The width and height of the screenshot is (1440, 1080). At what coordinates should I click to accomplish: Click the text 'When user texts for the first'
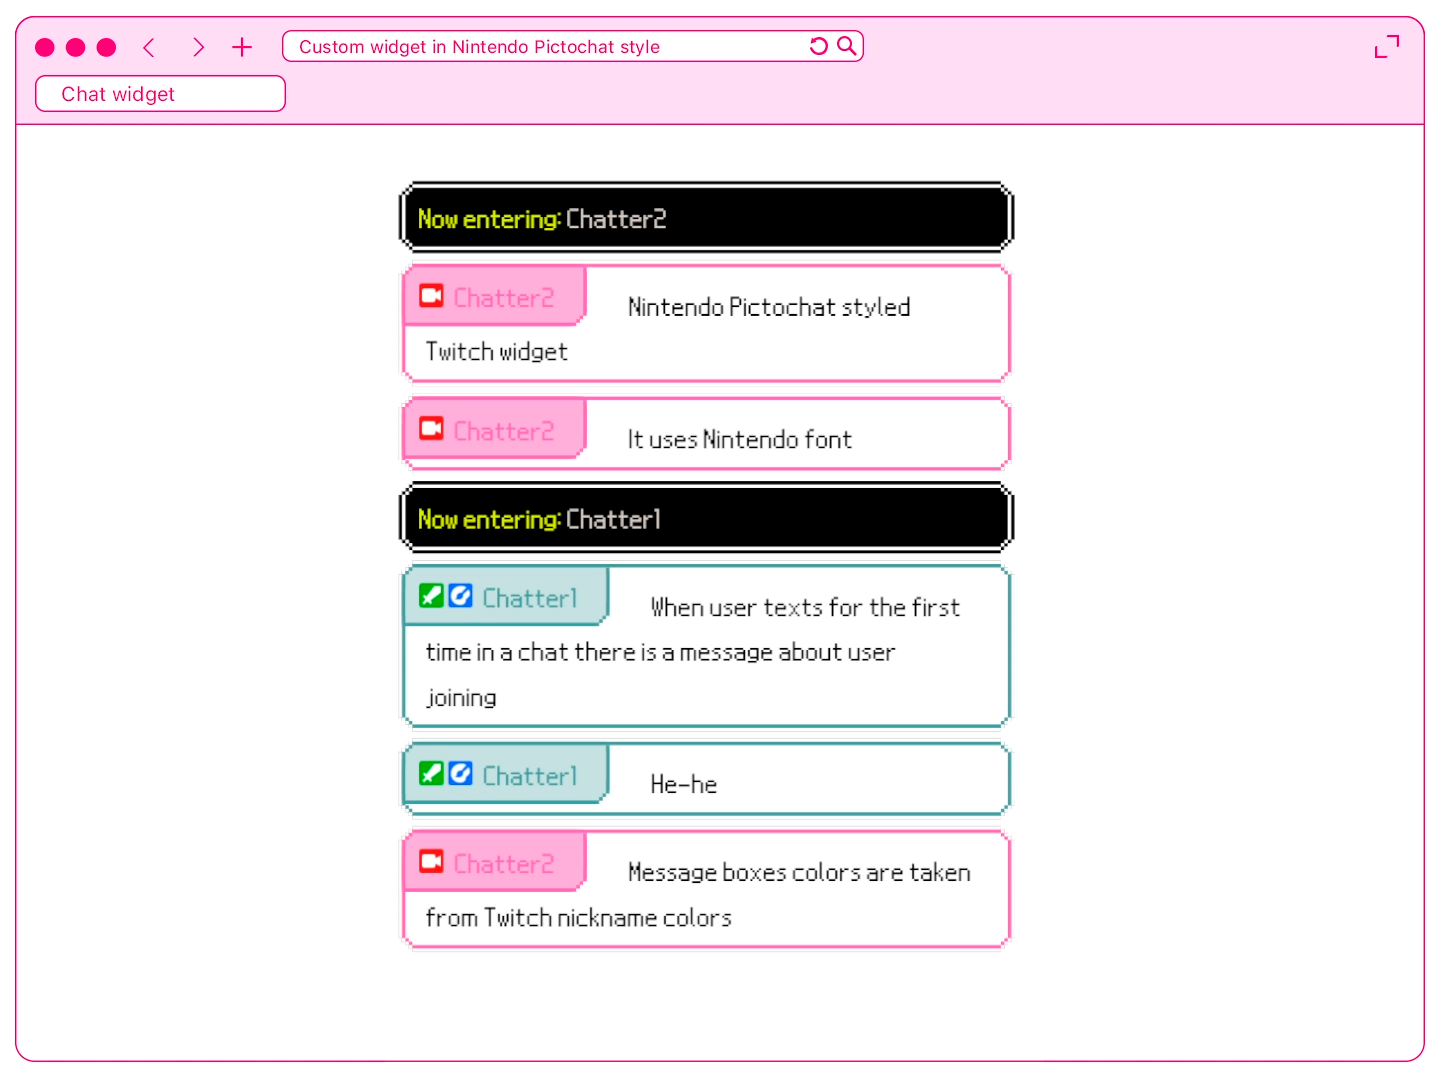(x=805, y=608)
